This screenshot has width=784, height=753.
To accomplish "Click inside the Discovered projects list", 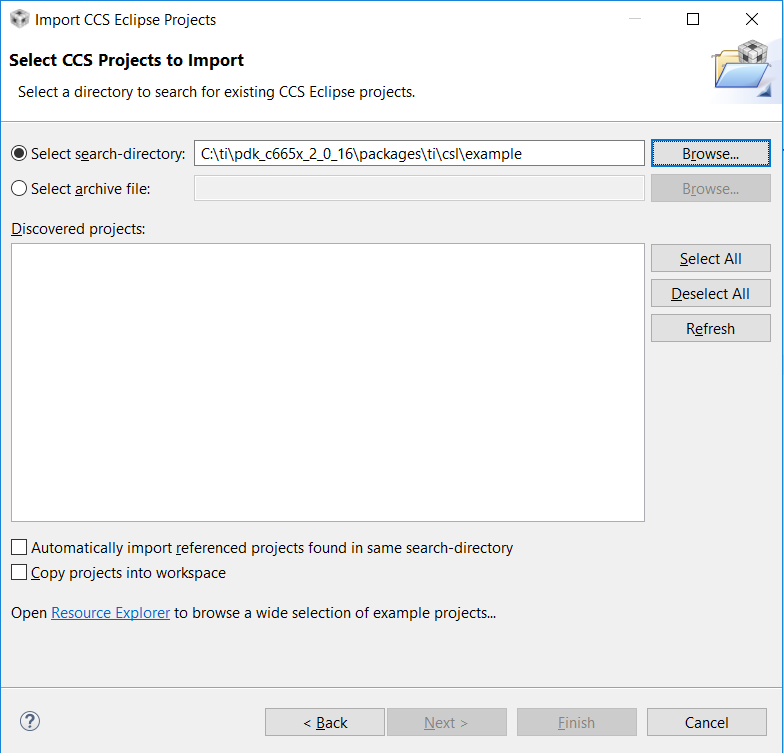I will (328, 382).
